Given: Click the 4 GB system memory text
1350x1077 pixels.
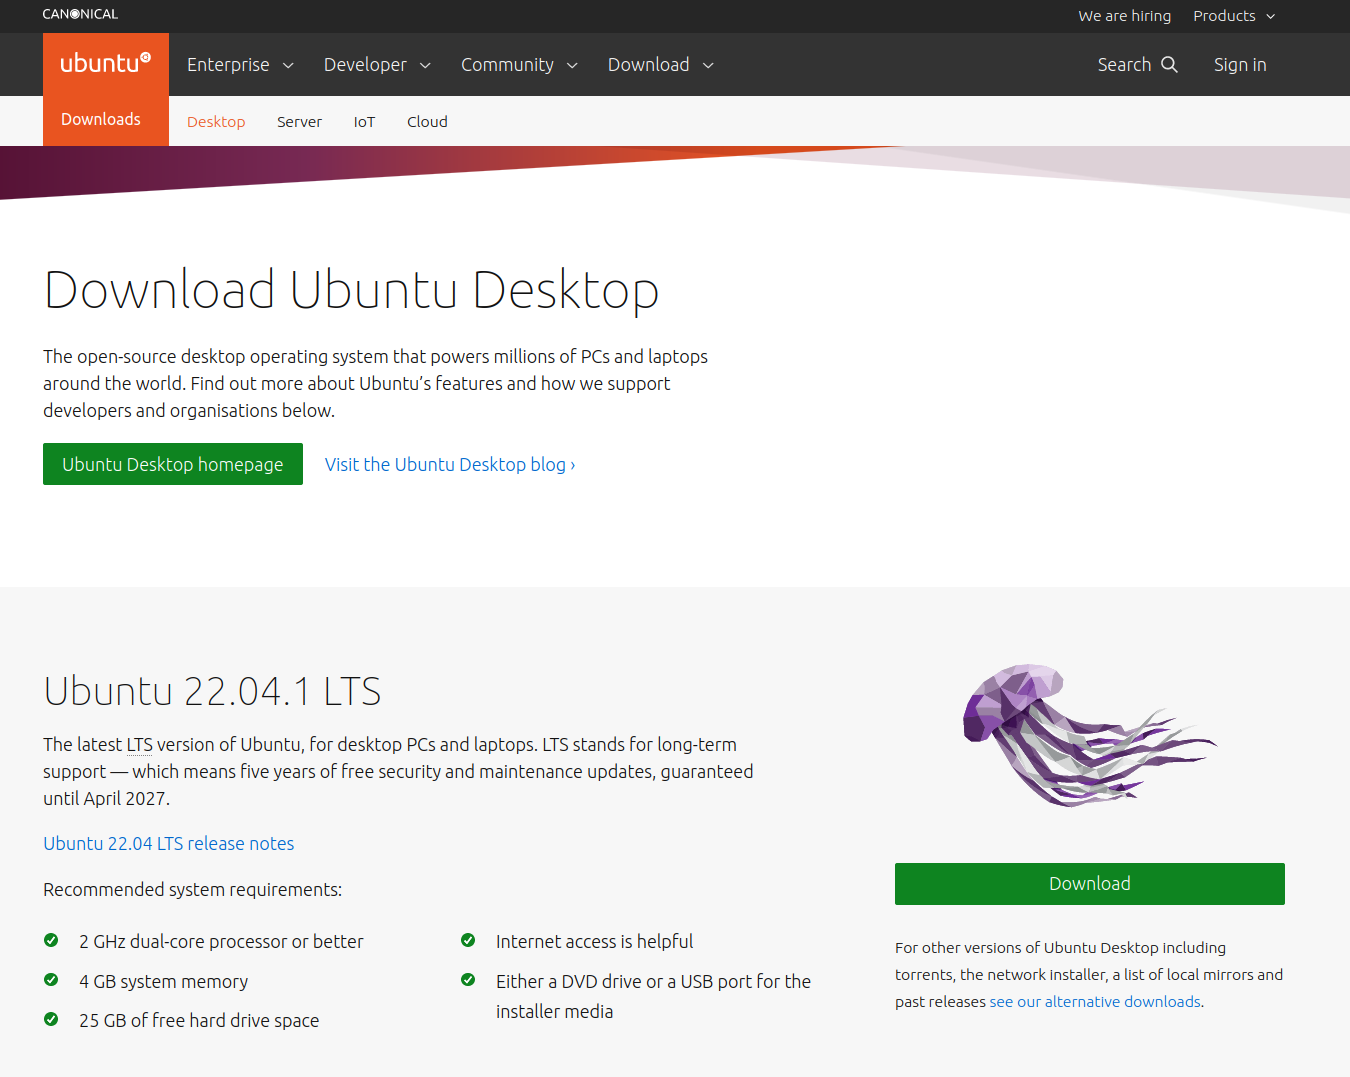Looking at the screenshot, I should (x=164, y=982).
